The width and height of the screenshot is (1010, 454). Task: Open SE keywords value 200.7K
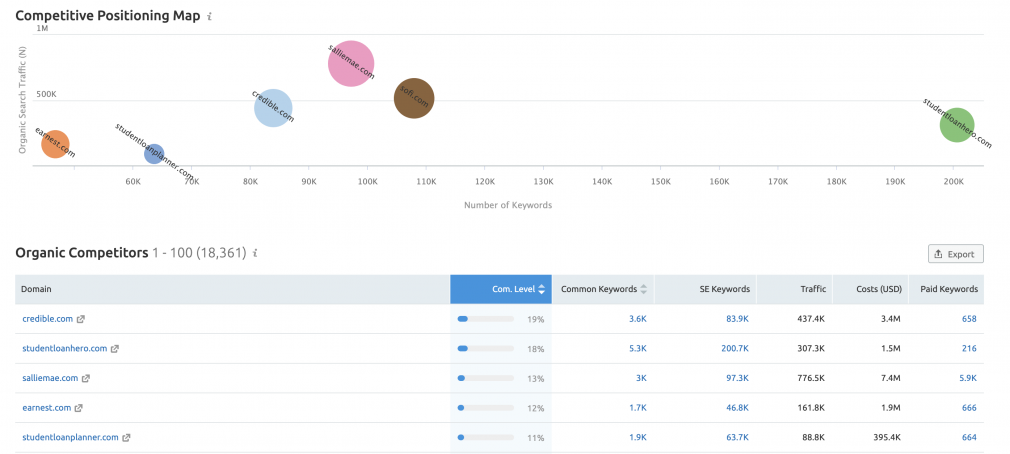[x=736, y=348]
